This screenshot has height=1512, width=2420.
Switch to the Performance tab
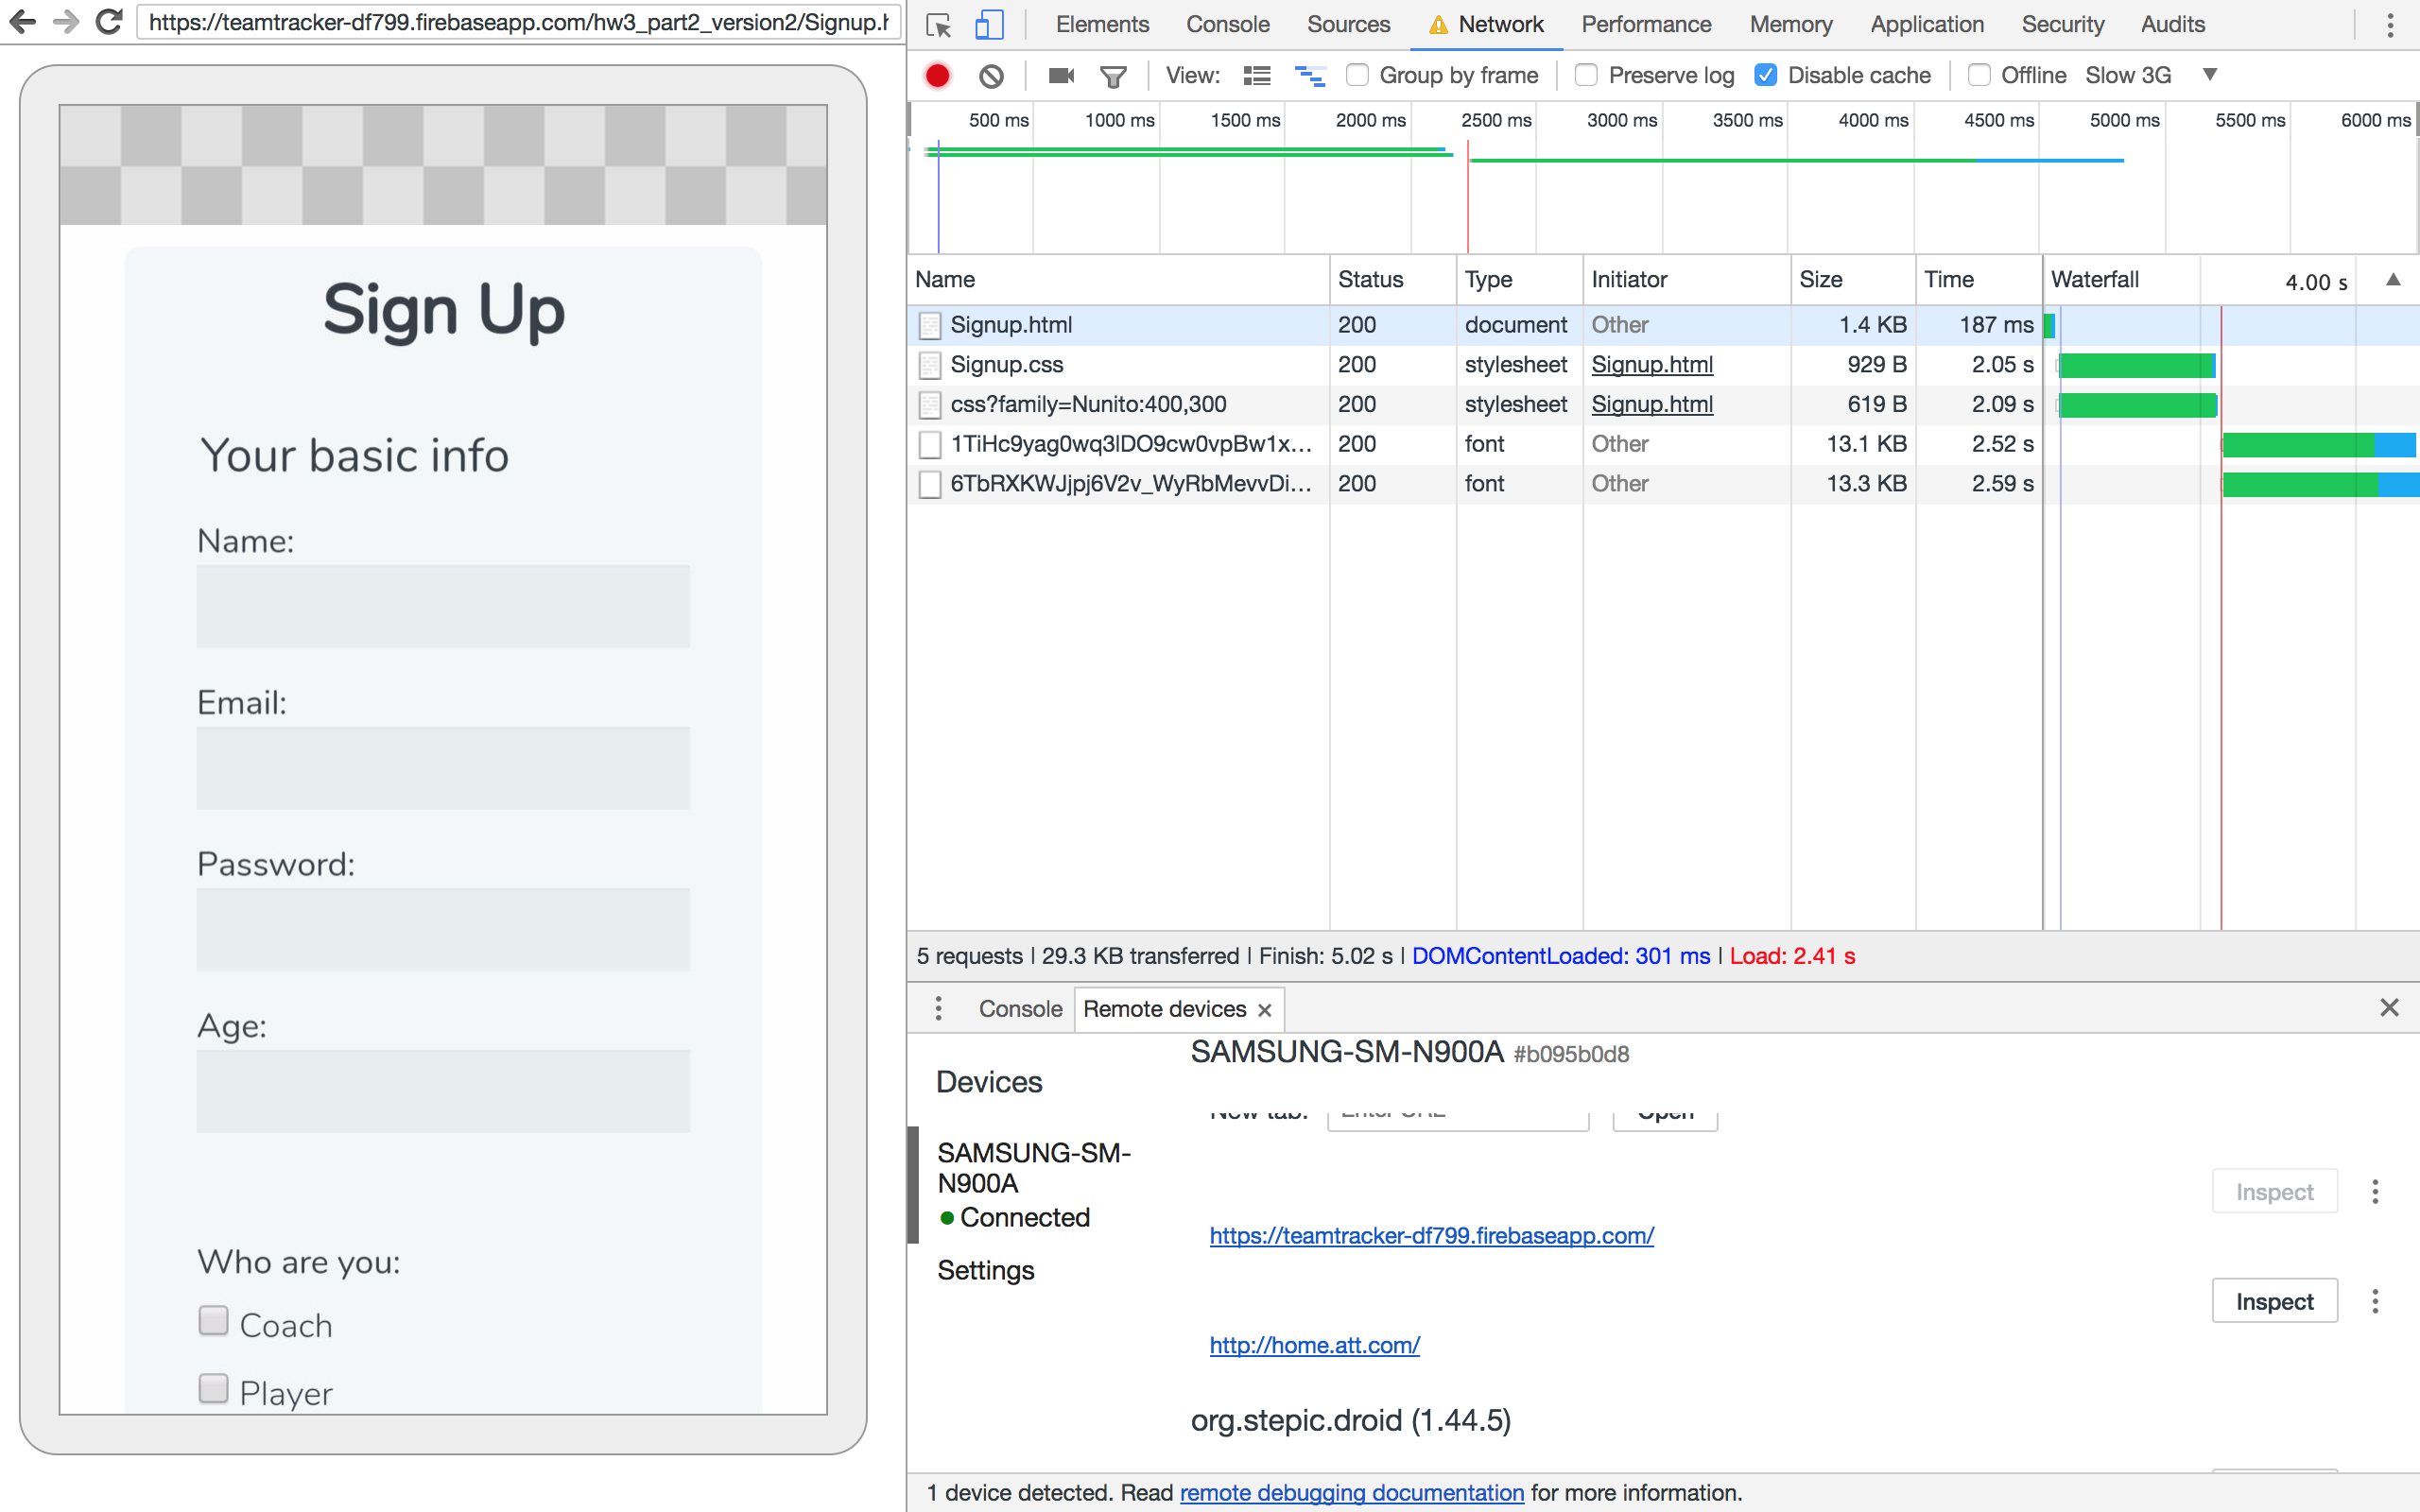(1646, 24)
